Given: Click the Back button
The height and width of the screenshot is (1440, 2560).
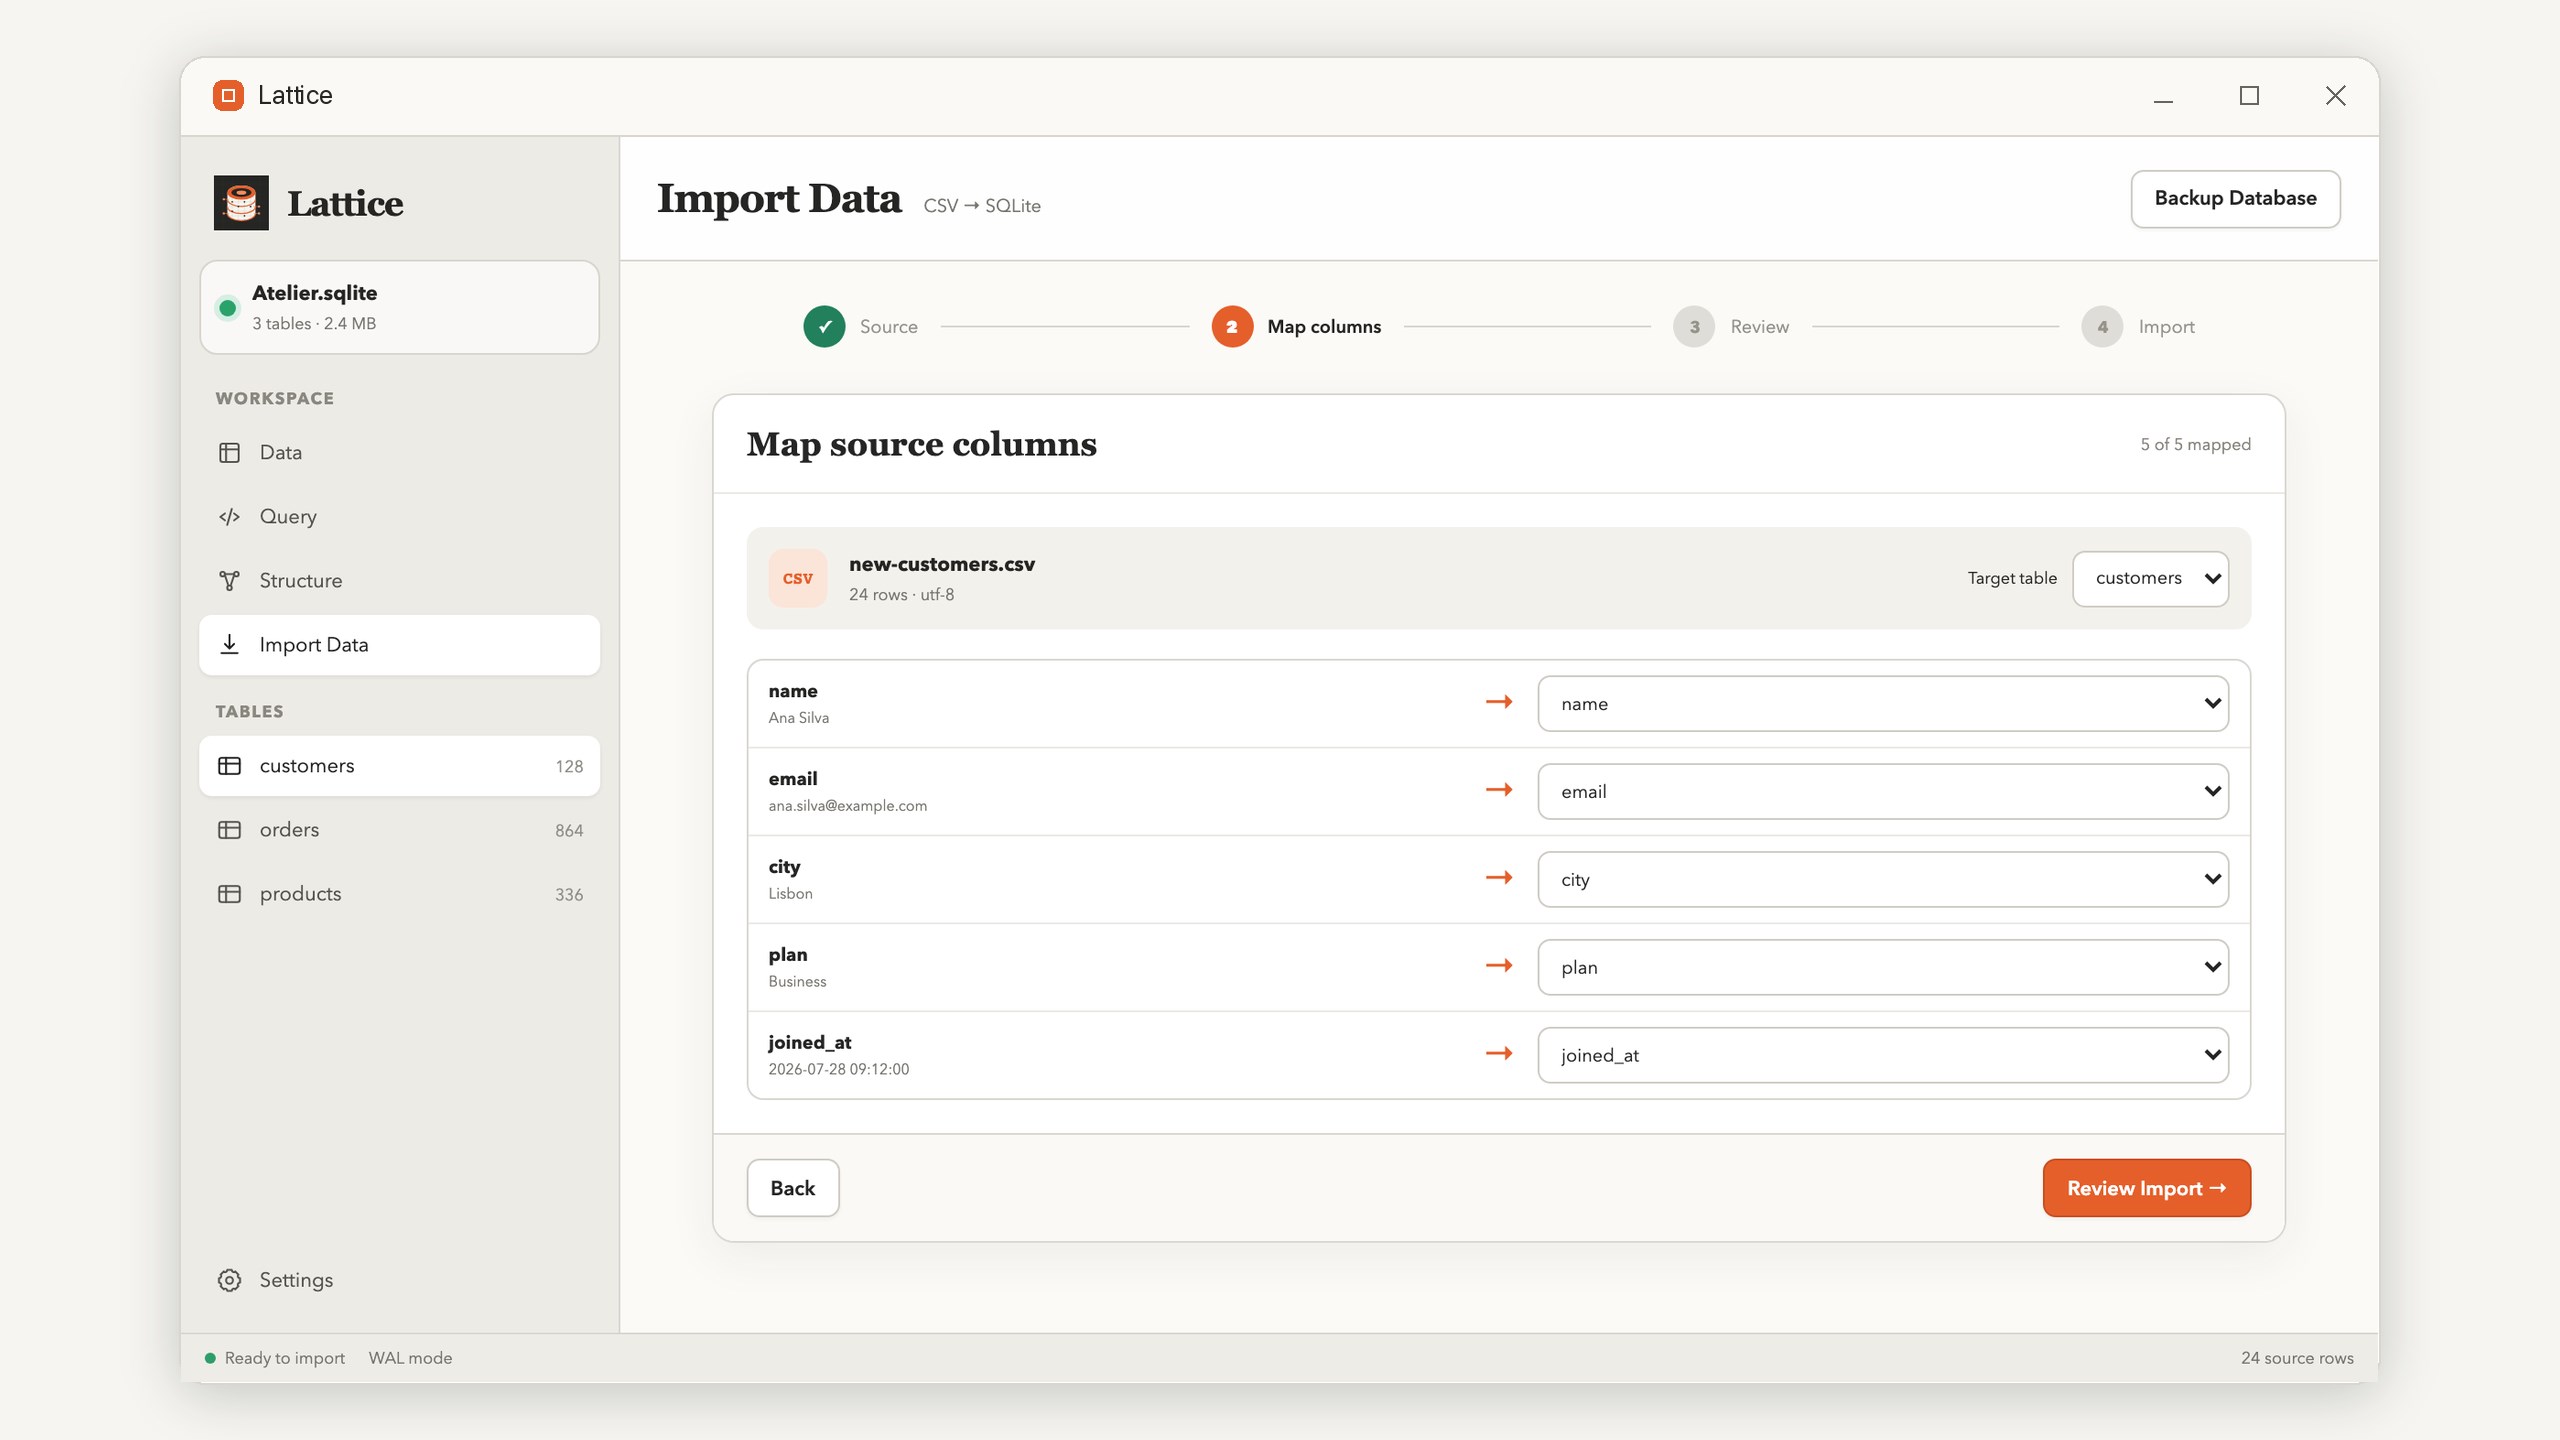Looking at the screenshot, I should coord(792,1188).
